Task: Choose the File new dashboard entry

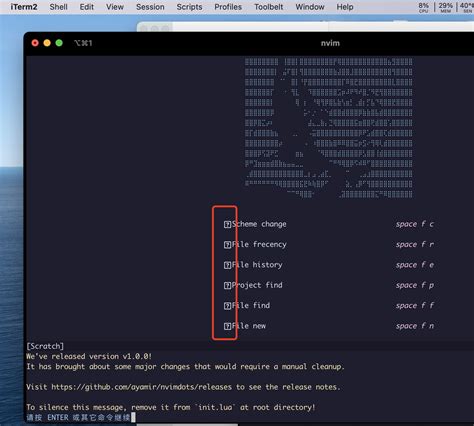Action: pos(329,326)
